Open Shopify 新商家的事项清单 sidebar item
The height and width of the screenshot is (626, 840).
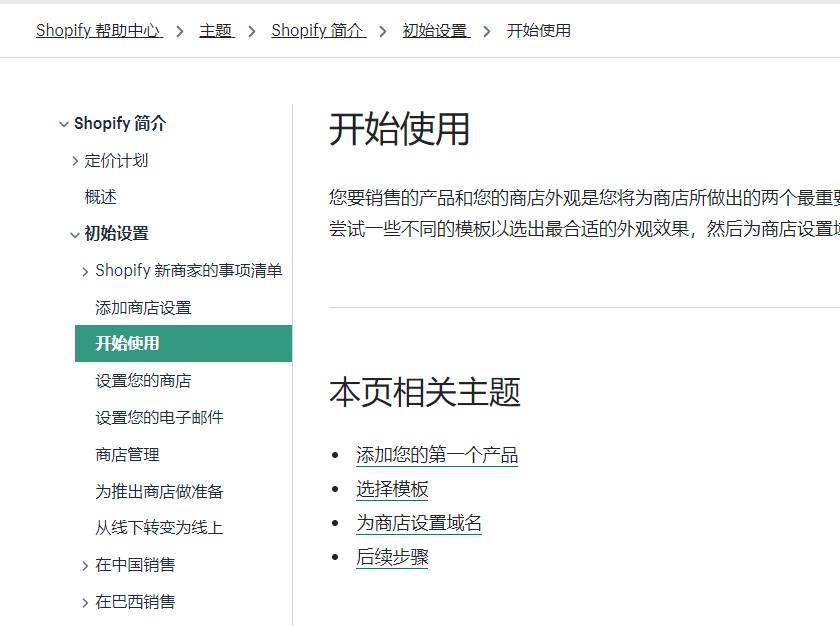[x=189, y=270]
